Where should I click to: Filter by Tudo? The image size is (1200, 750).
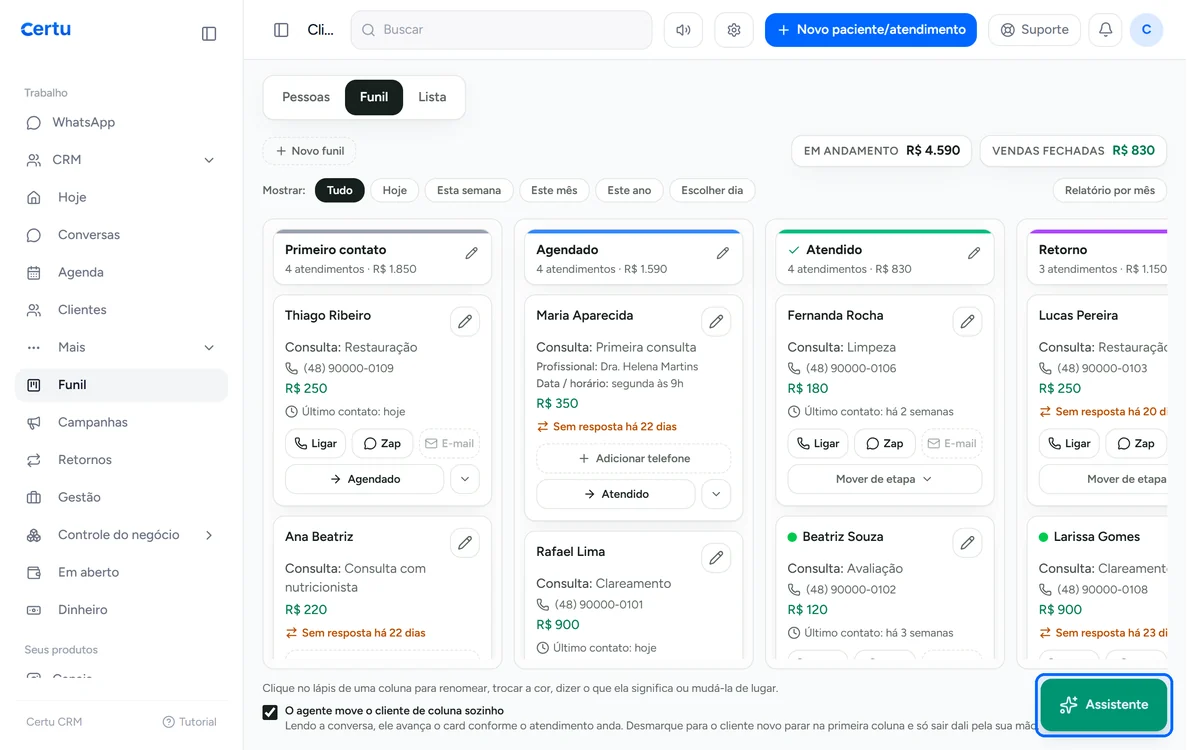tap(340, 190)
